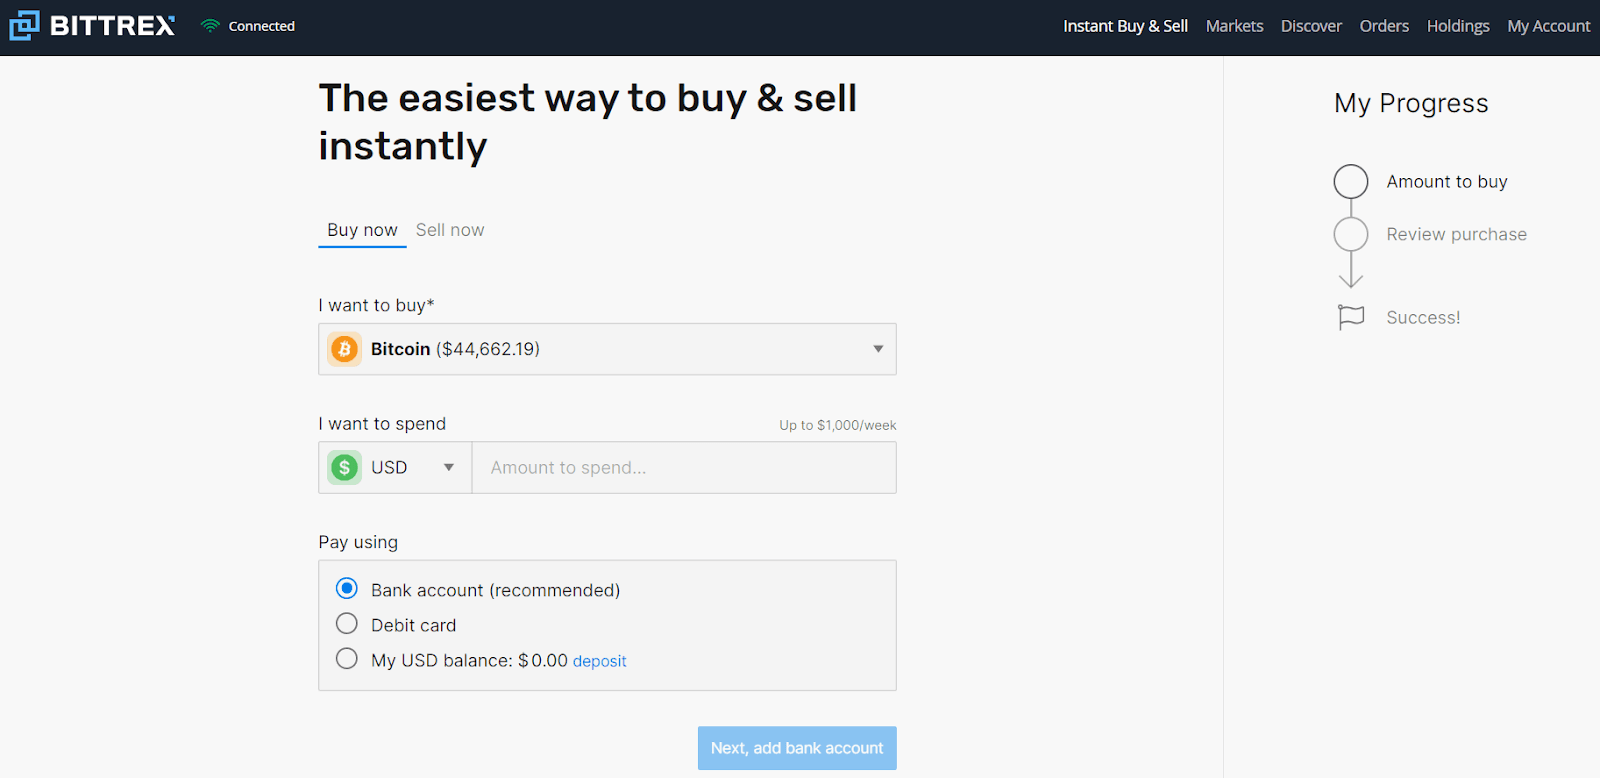
Task: Follow the deposit link
Action: pos(599,661)
